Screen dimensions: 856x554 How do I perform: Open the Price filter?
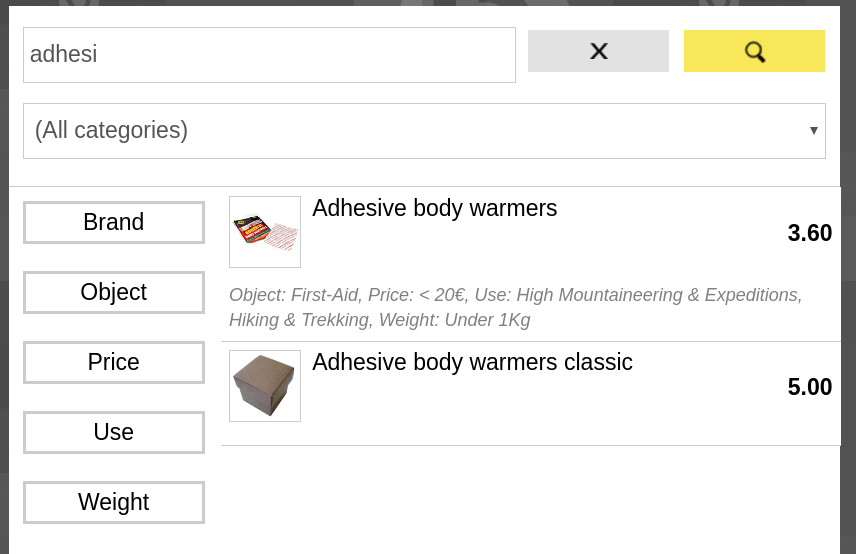[x=114, y=362]
